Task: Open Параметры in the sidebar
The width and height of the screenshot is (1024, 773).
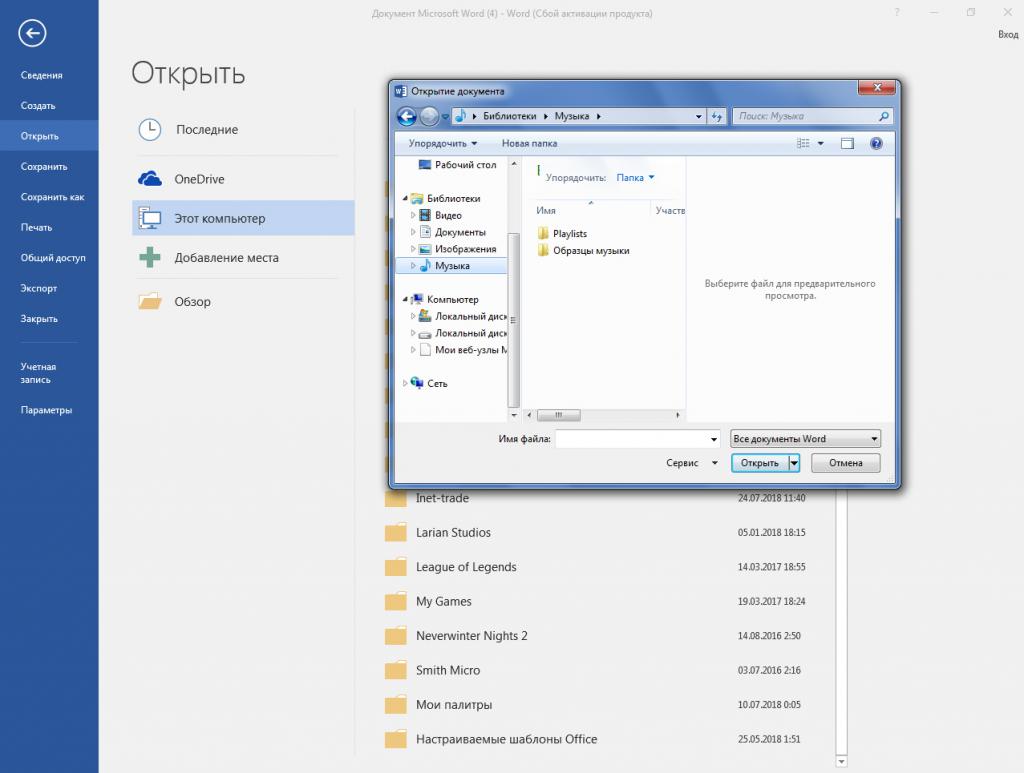Action: point(46,411)
